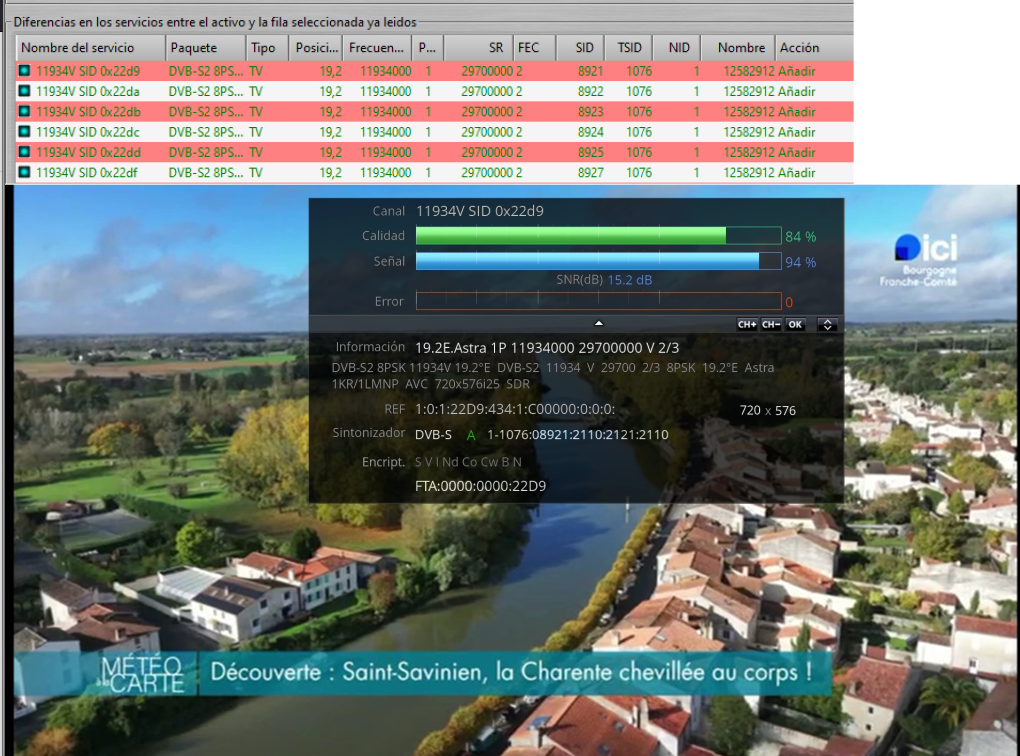Click the 15.2 dB SNR value
1020x756 pixels.
[x=630, y=280]
